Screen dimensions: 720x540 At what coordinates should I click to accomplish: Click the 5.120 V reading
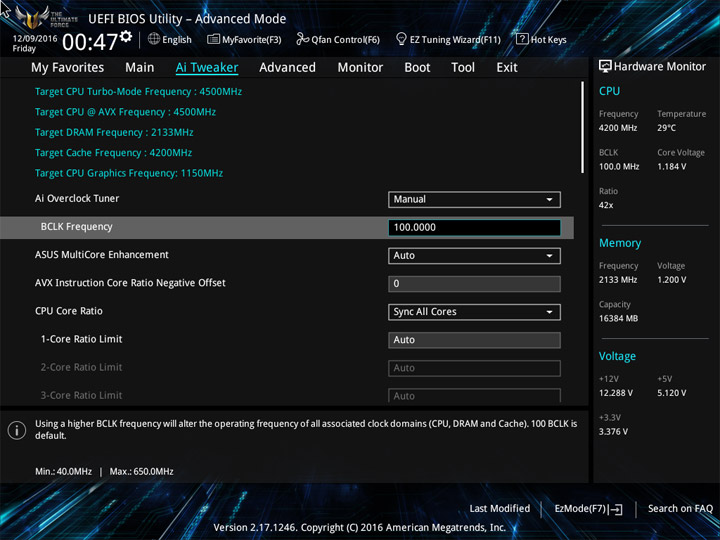[x=671, y=393]
